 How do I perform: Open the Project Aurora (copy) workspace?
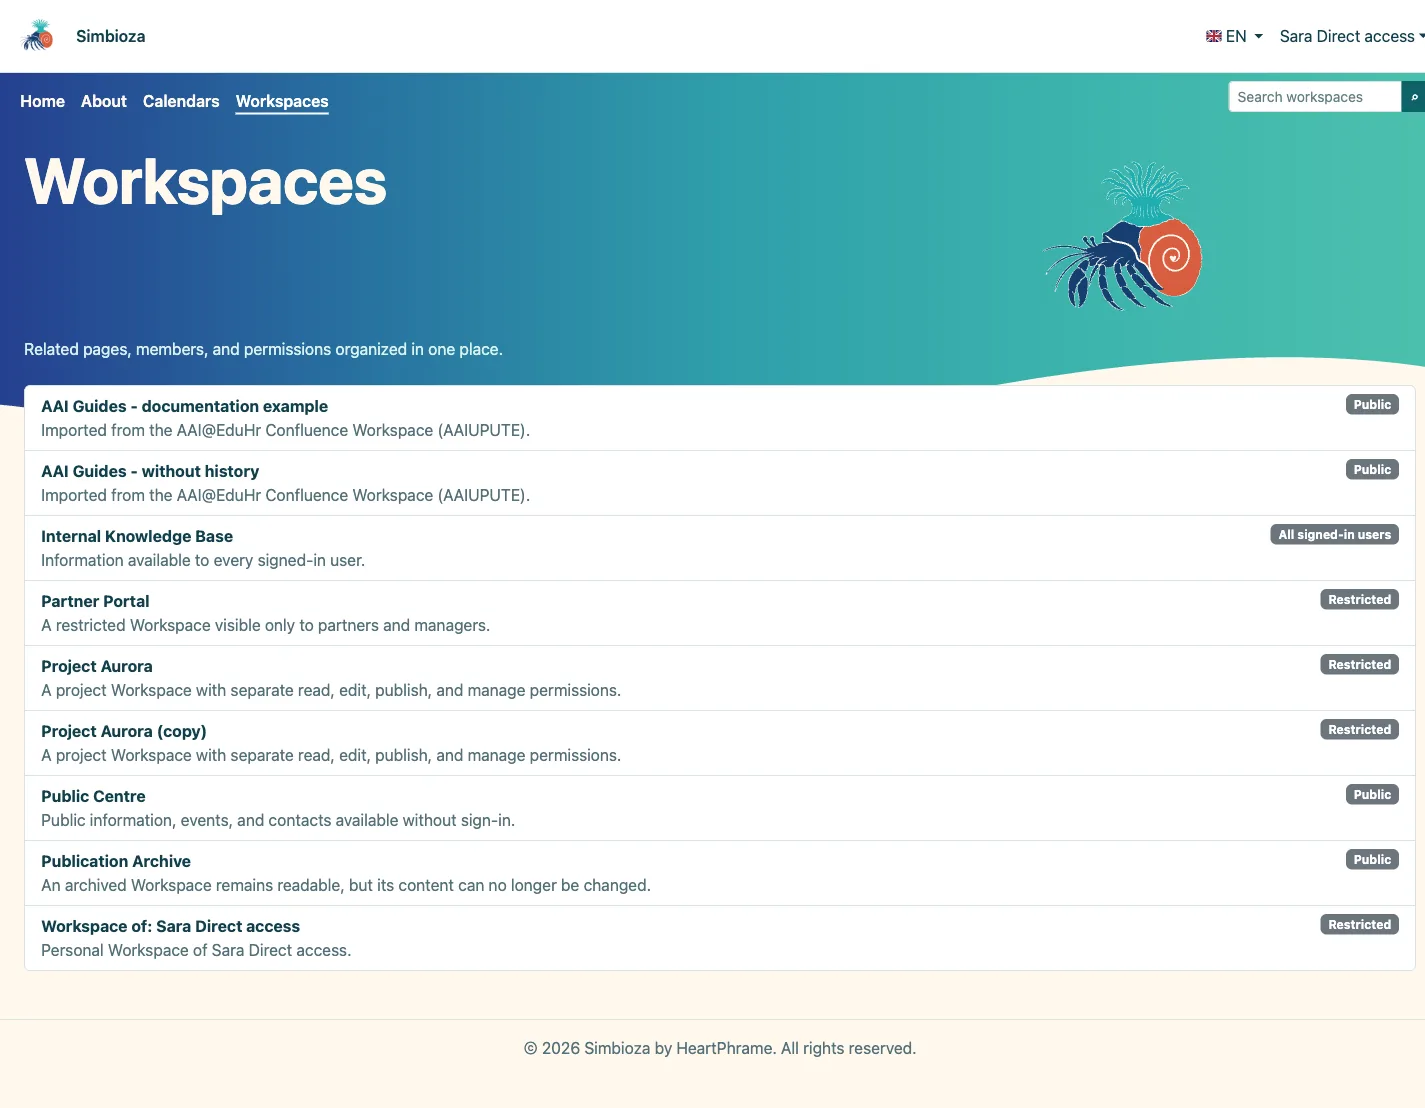[x=124, y=731]
